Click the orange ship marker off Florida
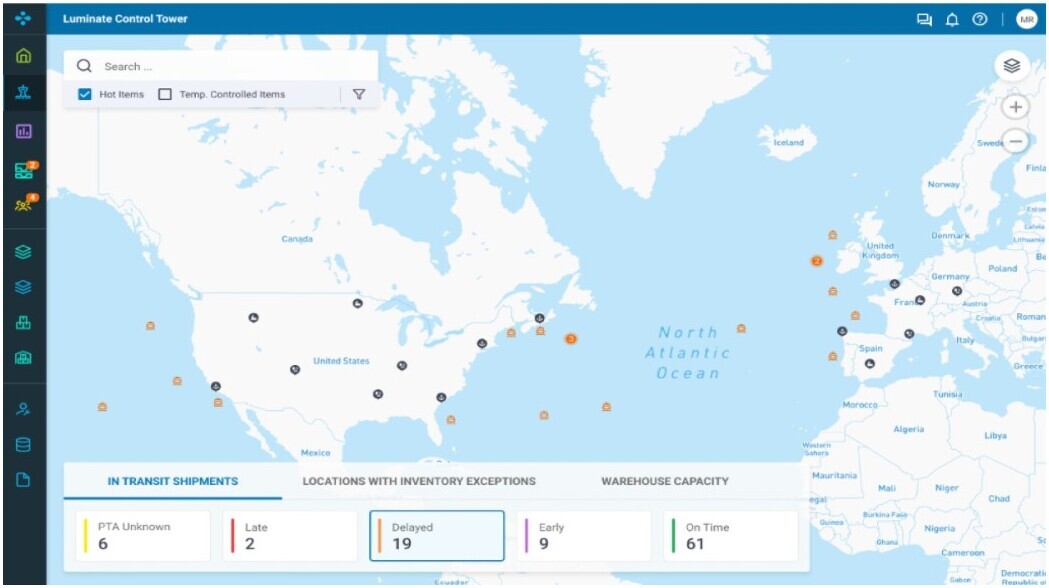 [451, 420]
